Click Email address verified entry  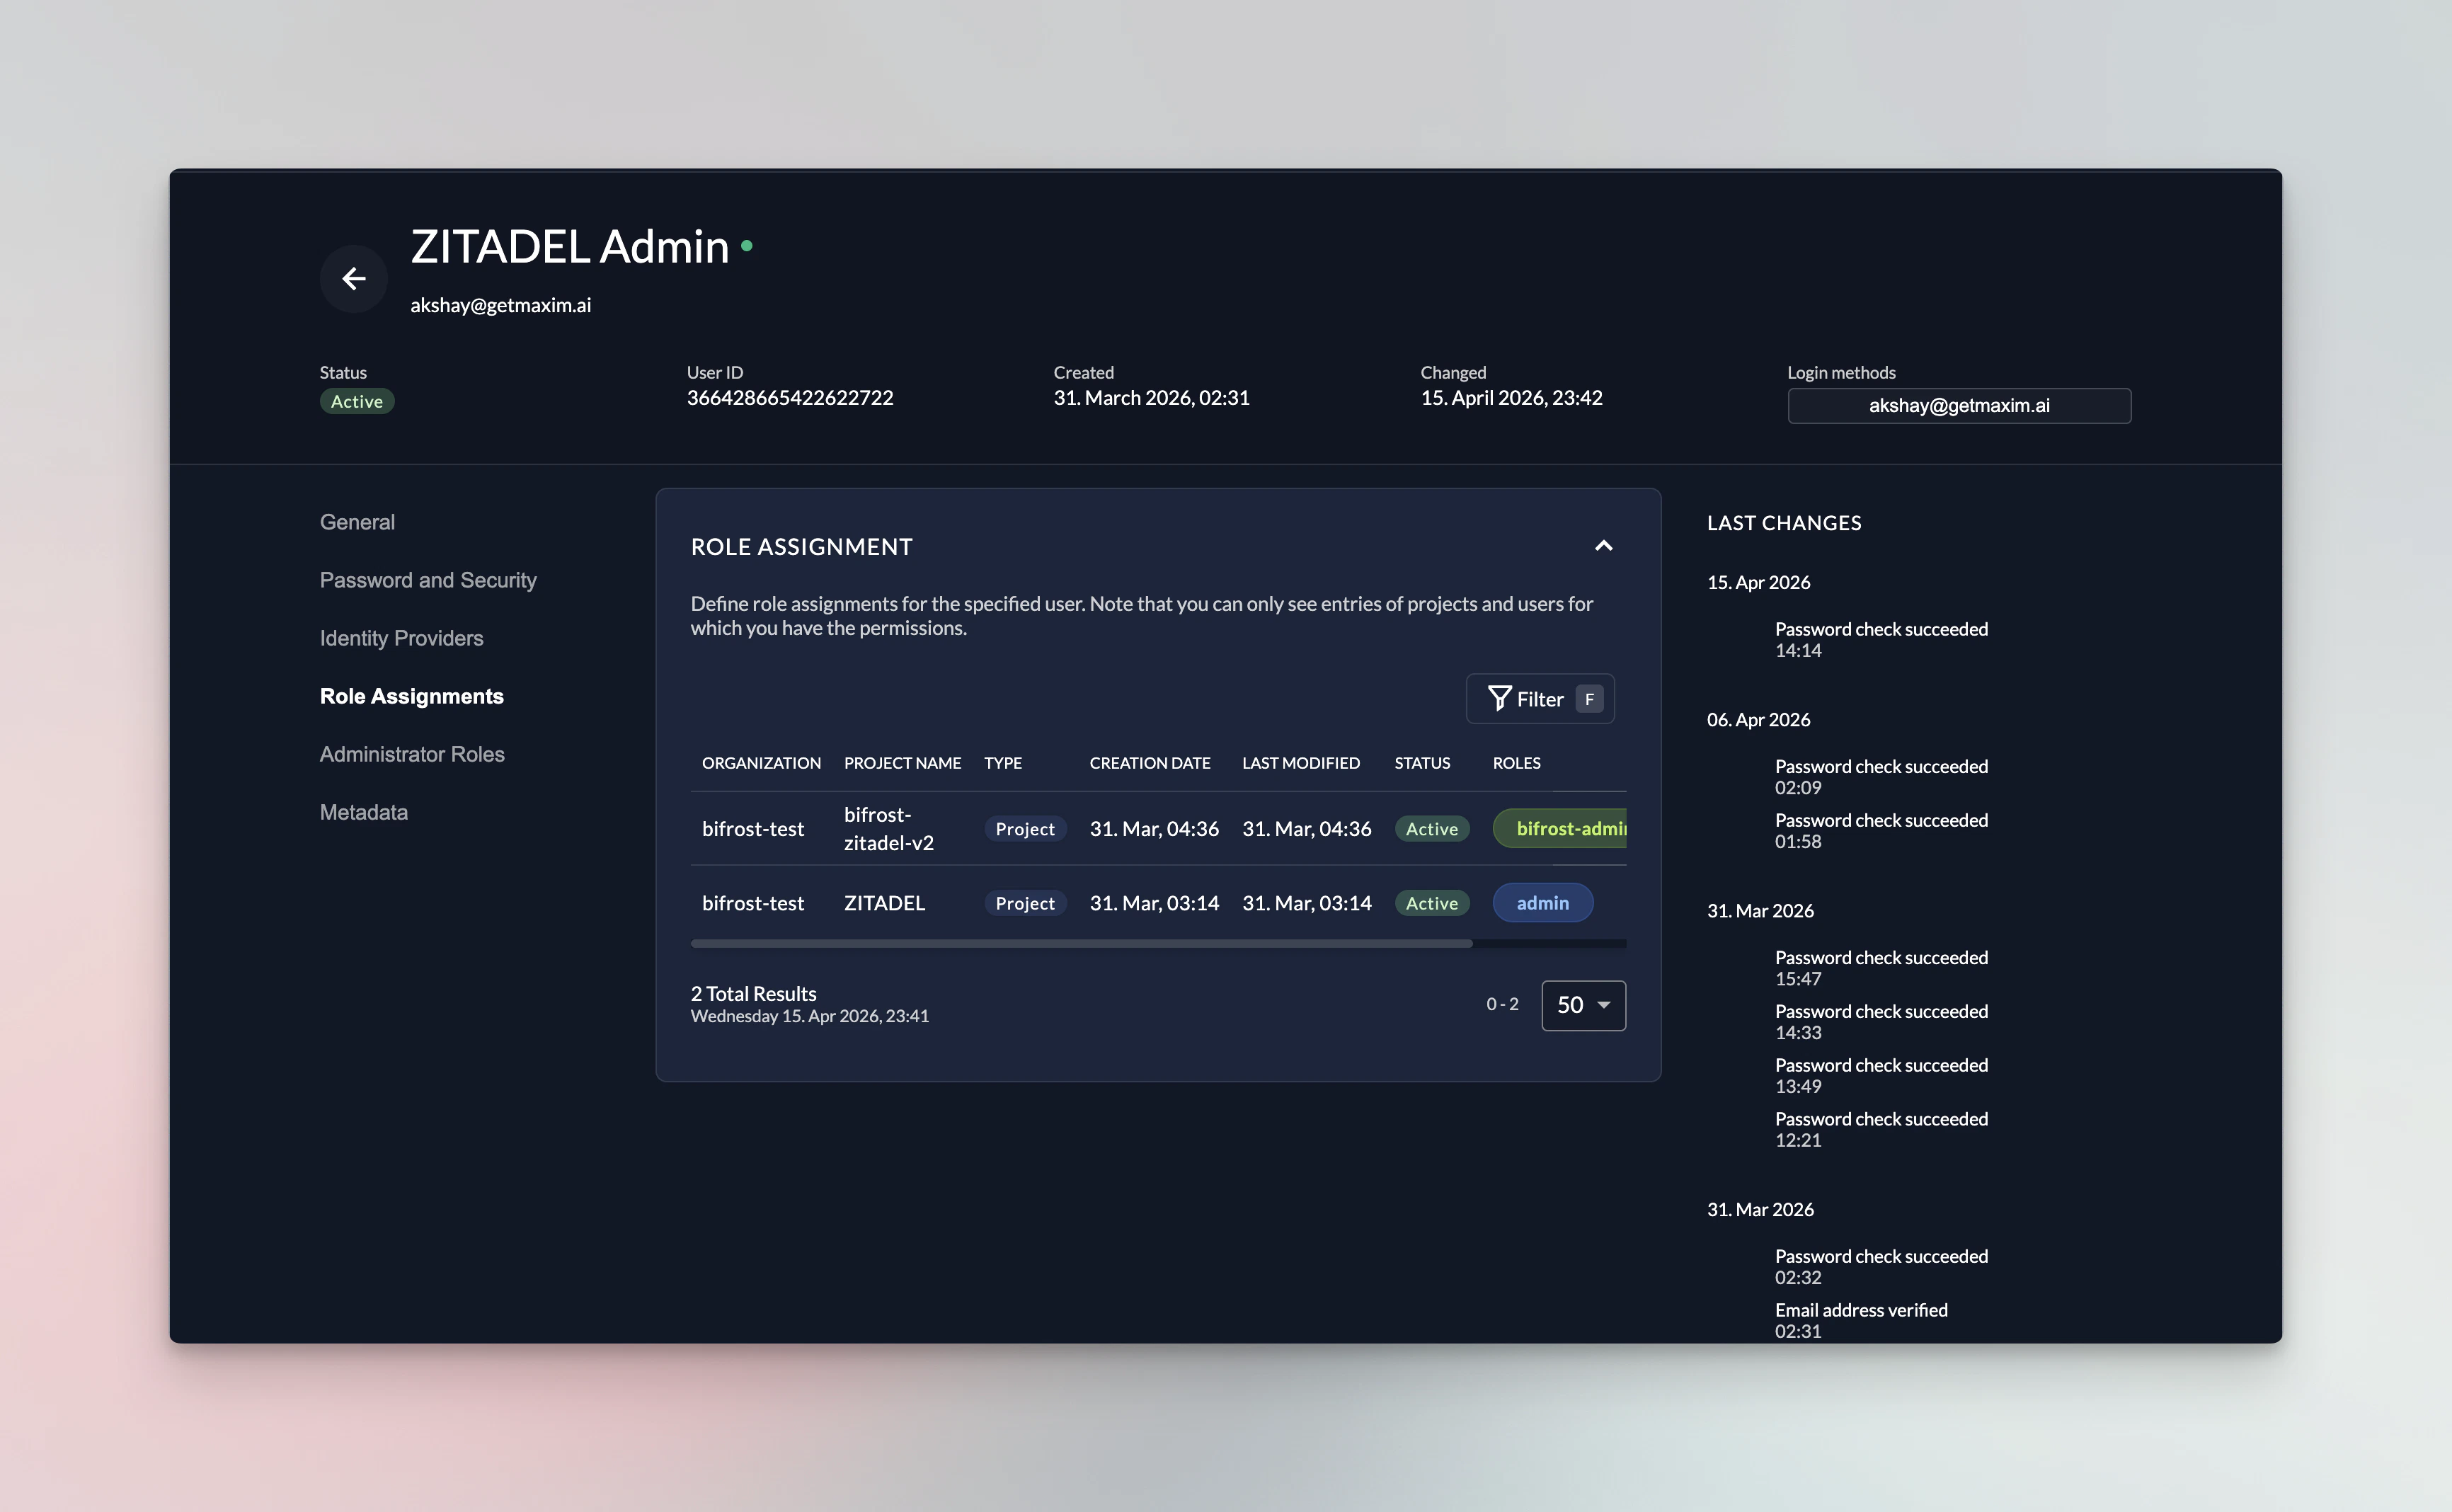point(1861,1320)
